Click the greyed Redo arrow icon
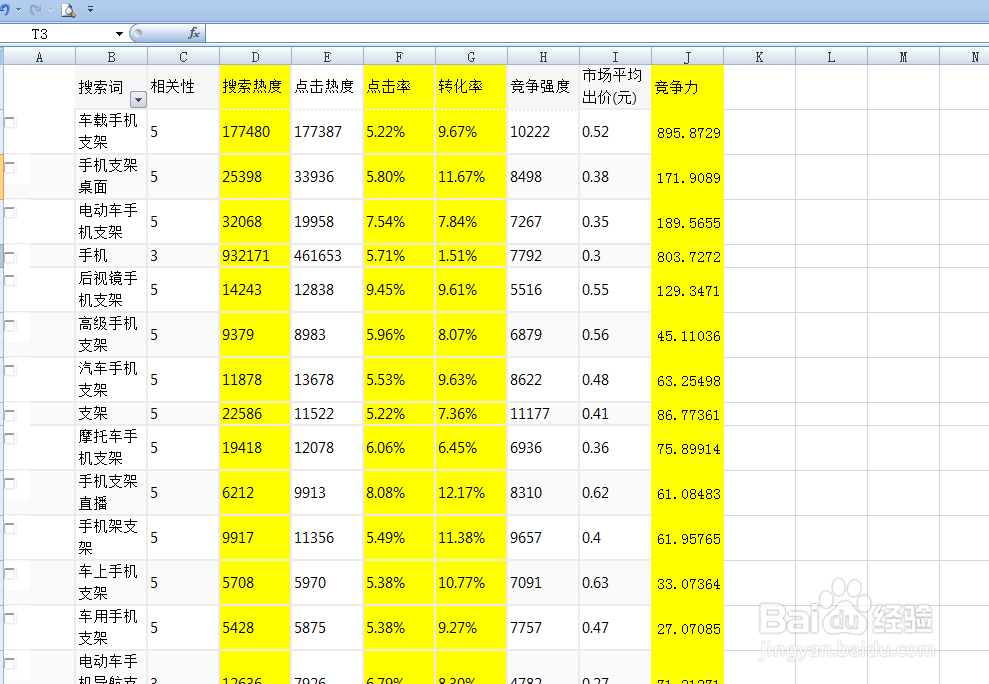This screenshot has height=684, width=989. coord(35,9)
